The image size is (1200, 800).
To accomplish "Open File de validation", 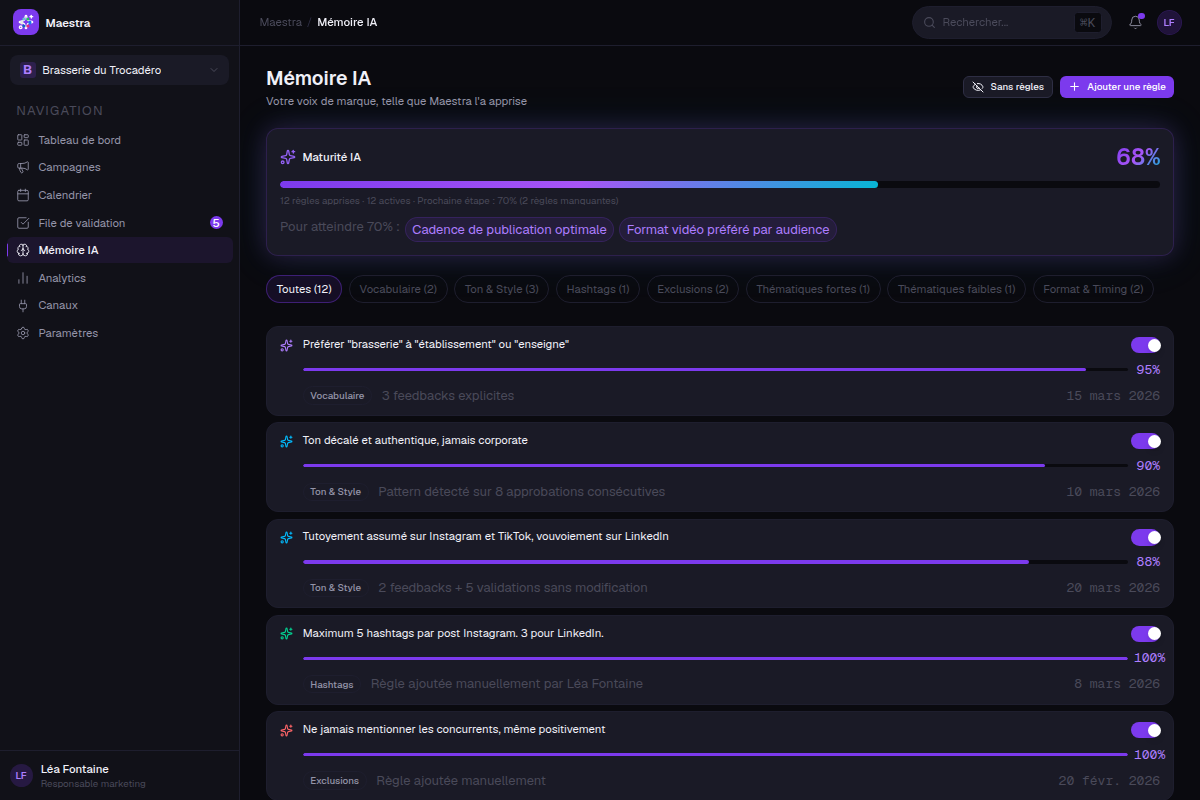I will click(120, 223).
